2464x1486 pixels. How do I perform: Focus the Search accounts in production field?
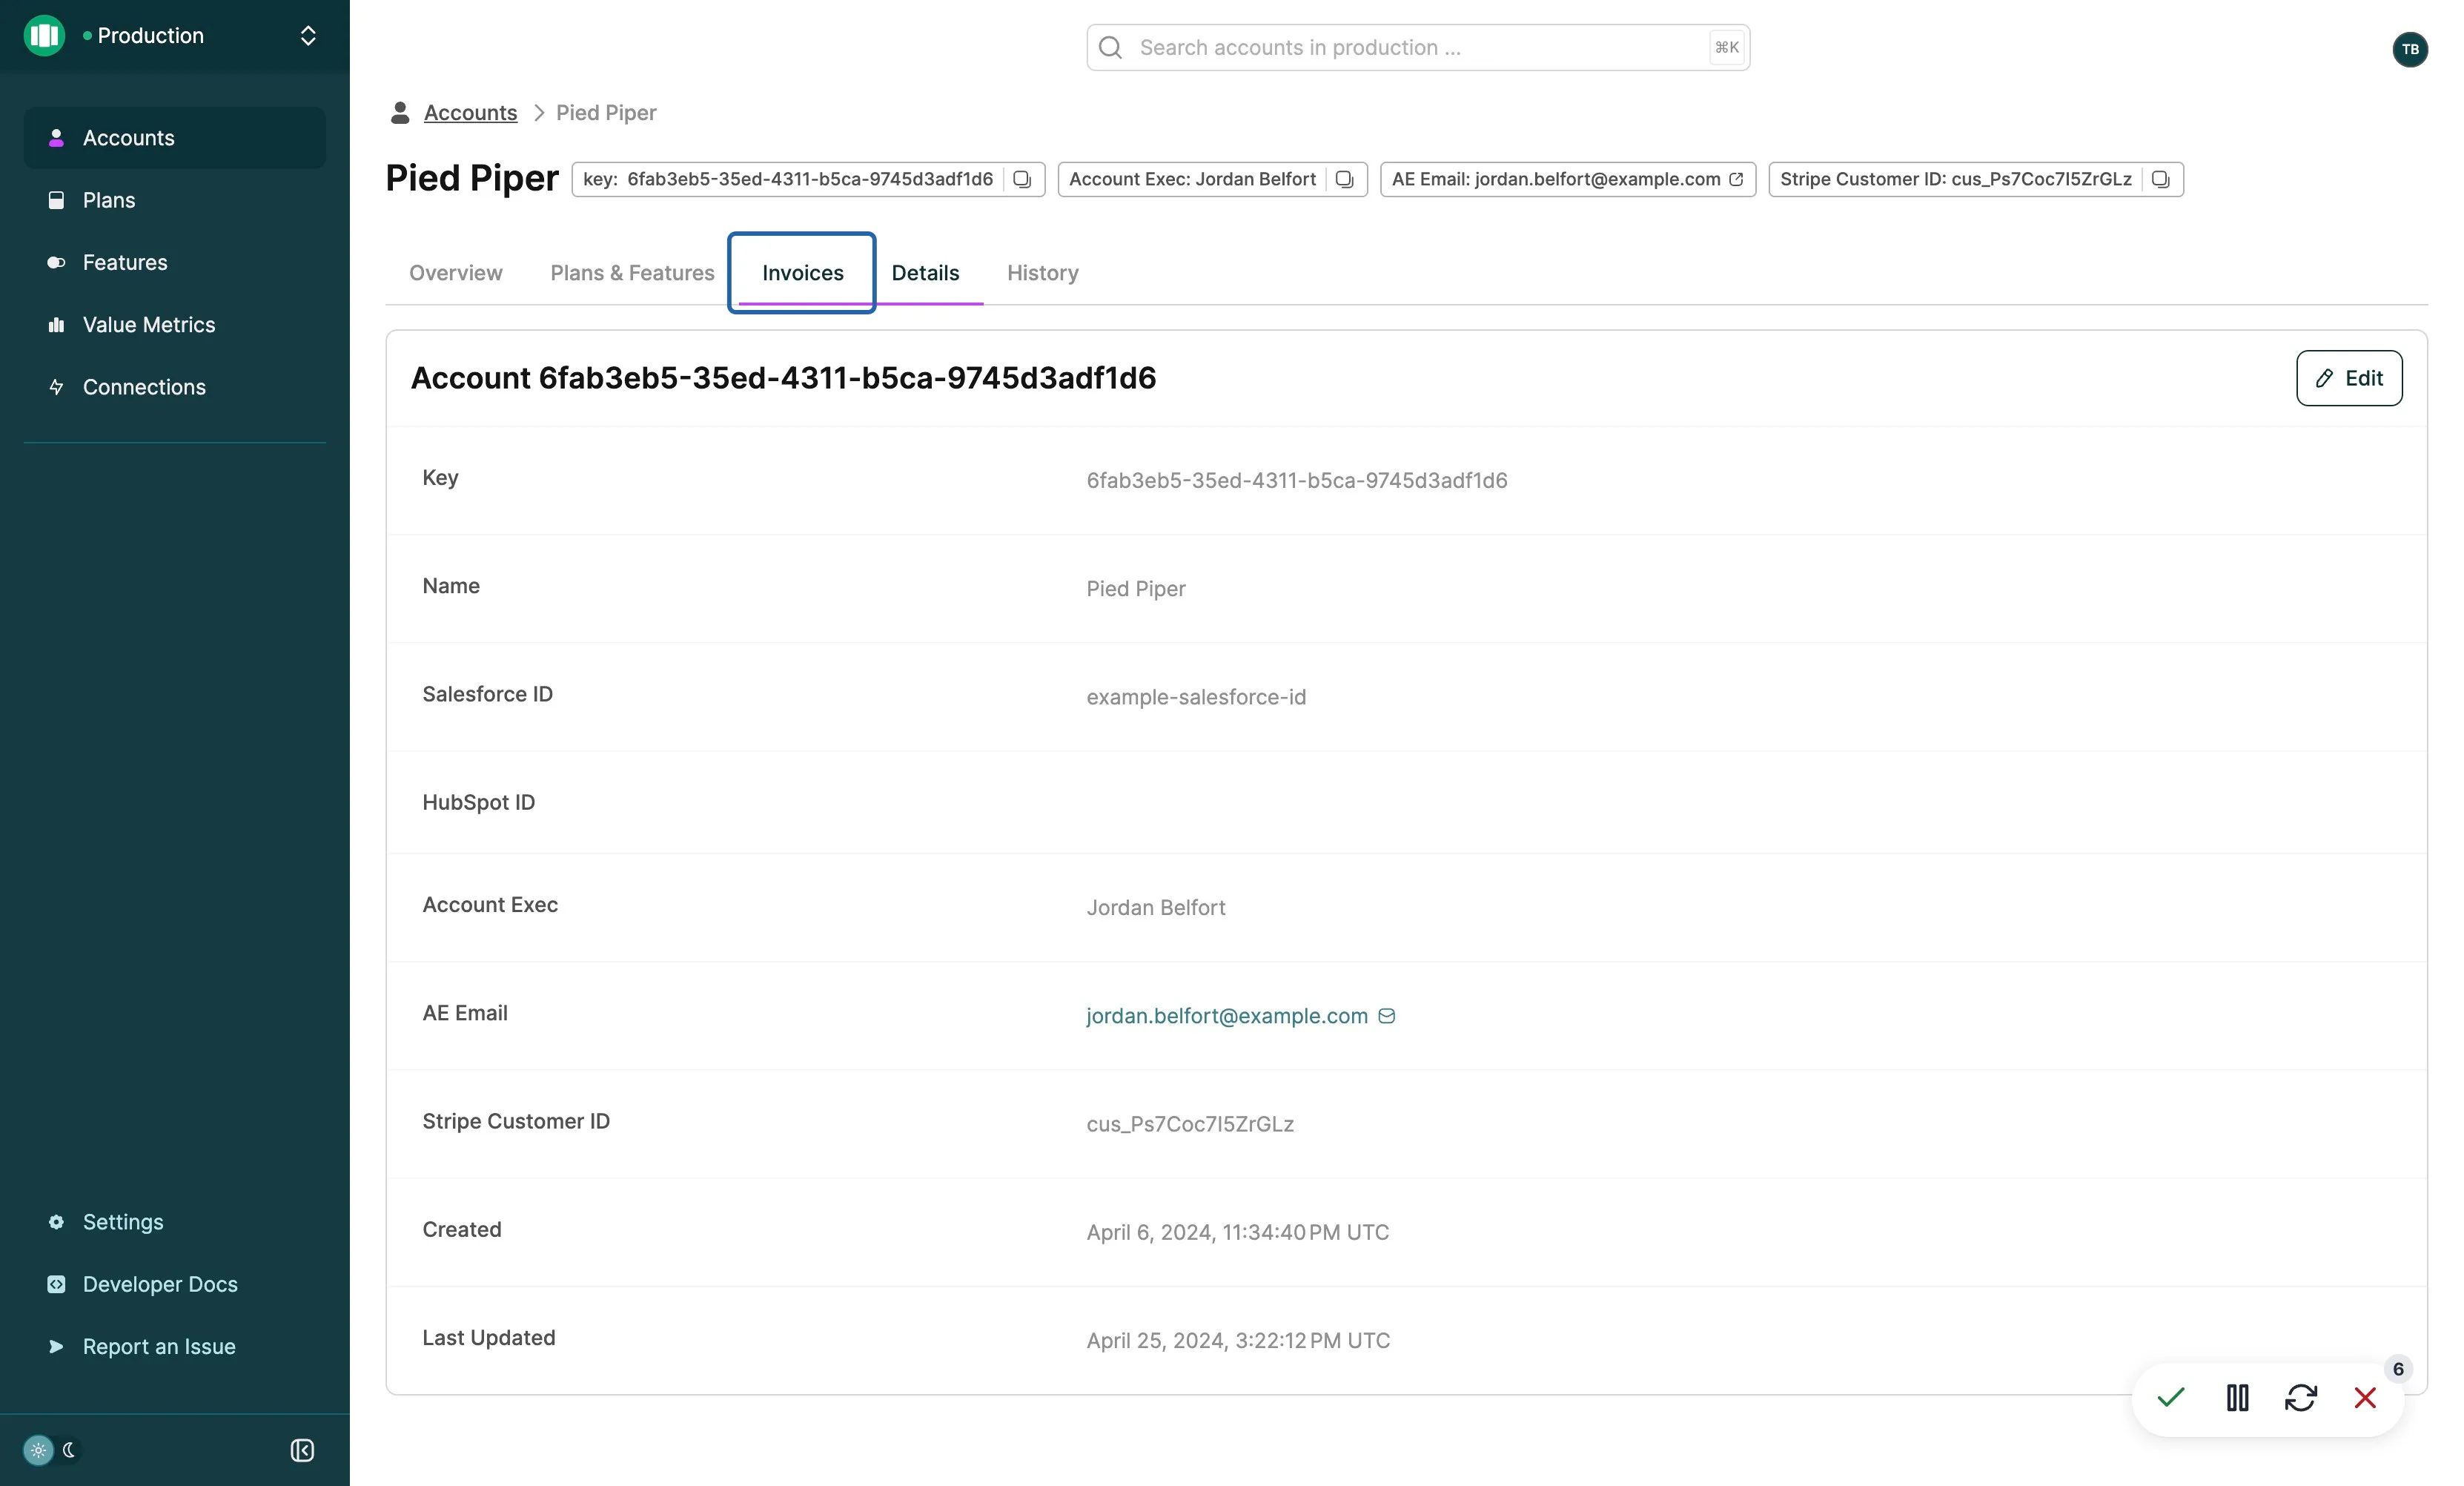click(x=1418, y=47)
